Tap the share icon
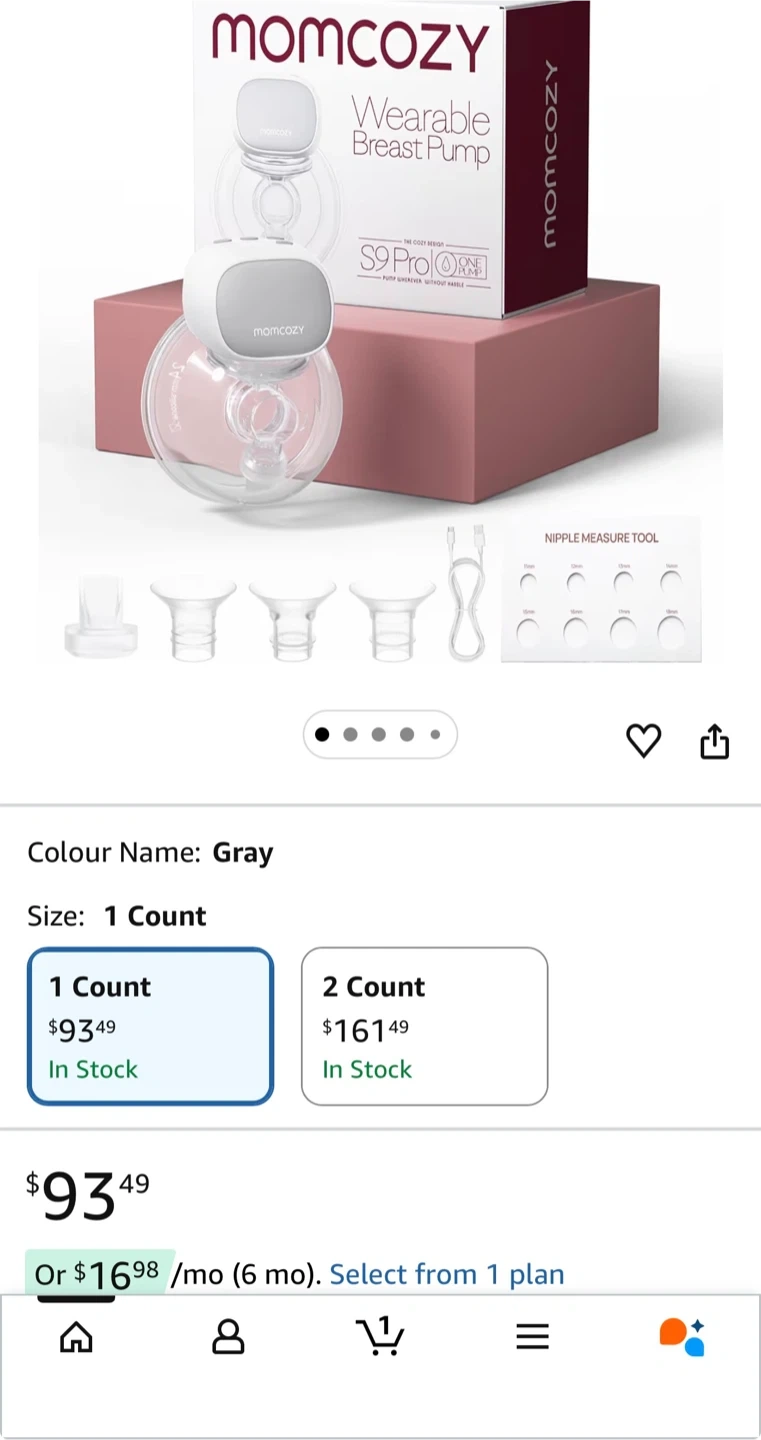Image resolution: width=761 pixels, height=1440 pixels. (x=714, y=741)
